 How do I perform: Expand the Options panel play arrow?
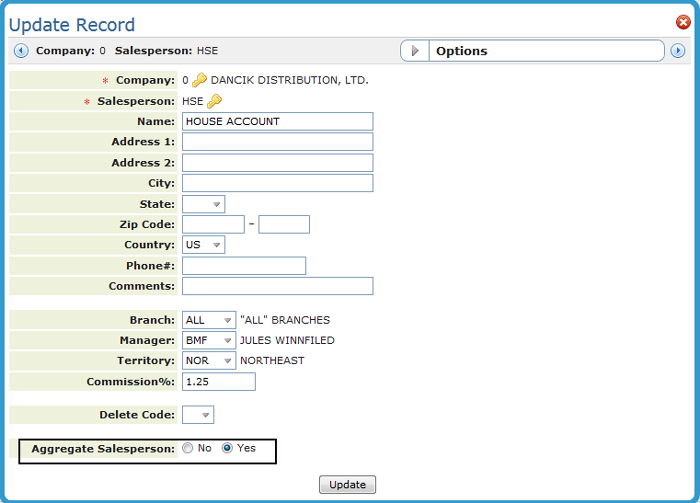coord(415,51)
